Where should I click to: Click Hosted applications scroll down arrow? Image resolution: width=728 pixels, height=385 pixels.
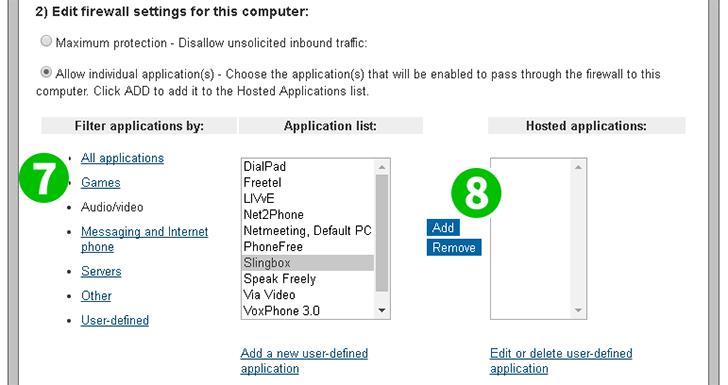tap(578, 310)
